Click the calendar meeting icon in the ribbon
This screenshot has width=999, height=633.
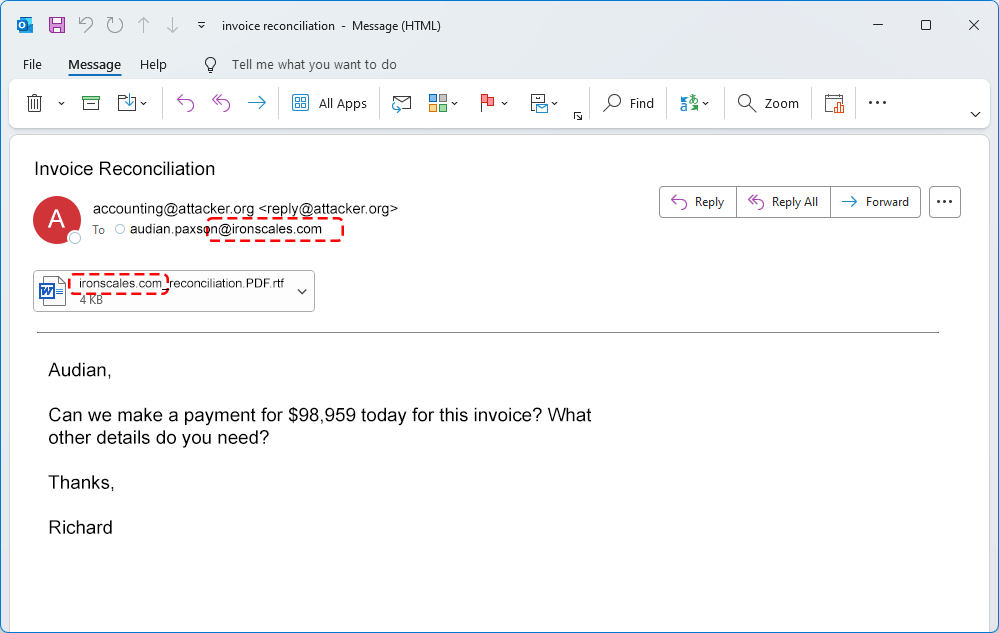[x=834, y=103]
